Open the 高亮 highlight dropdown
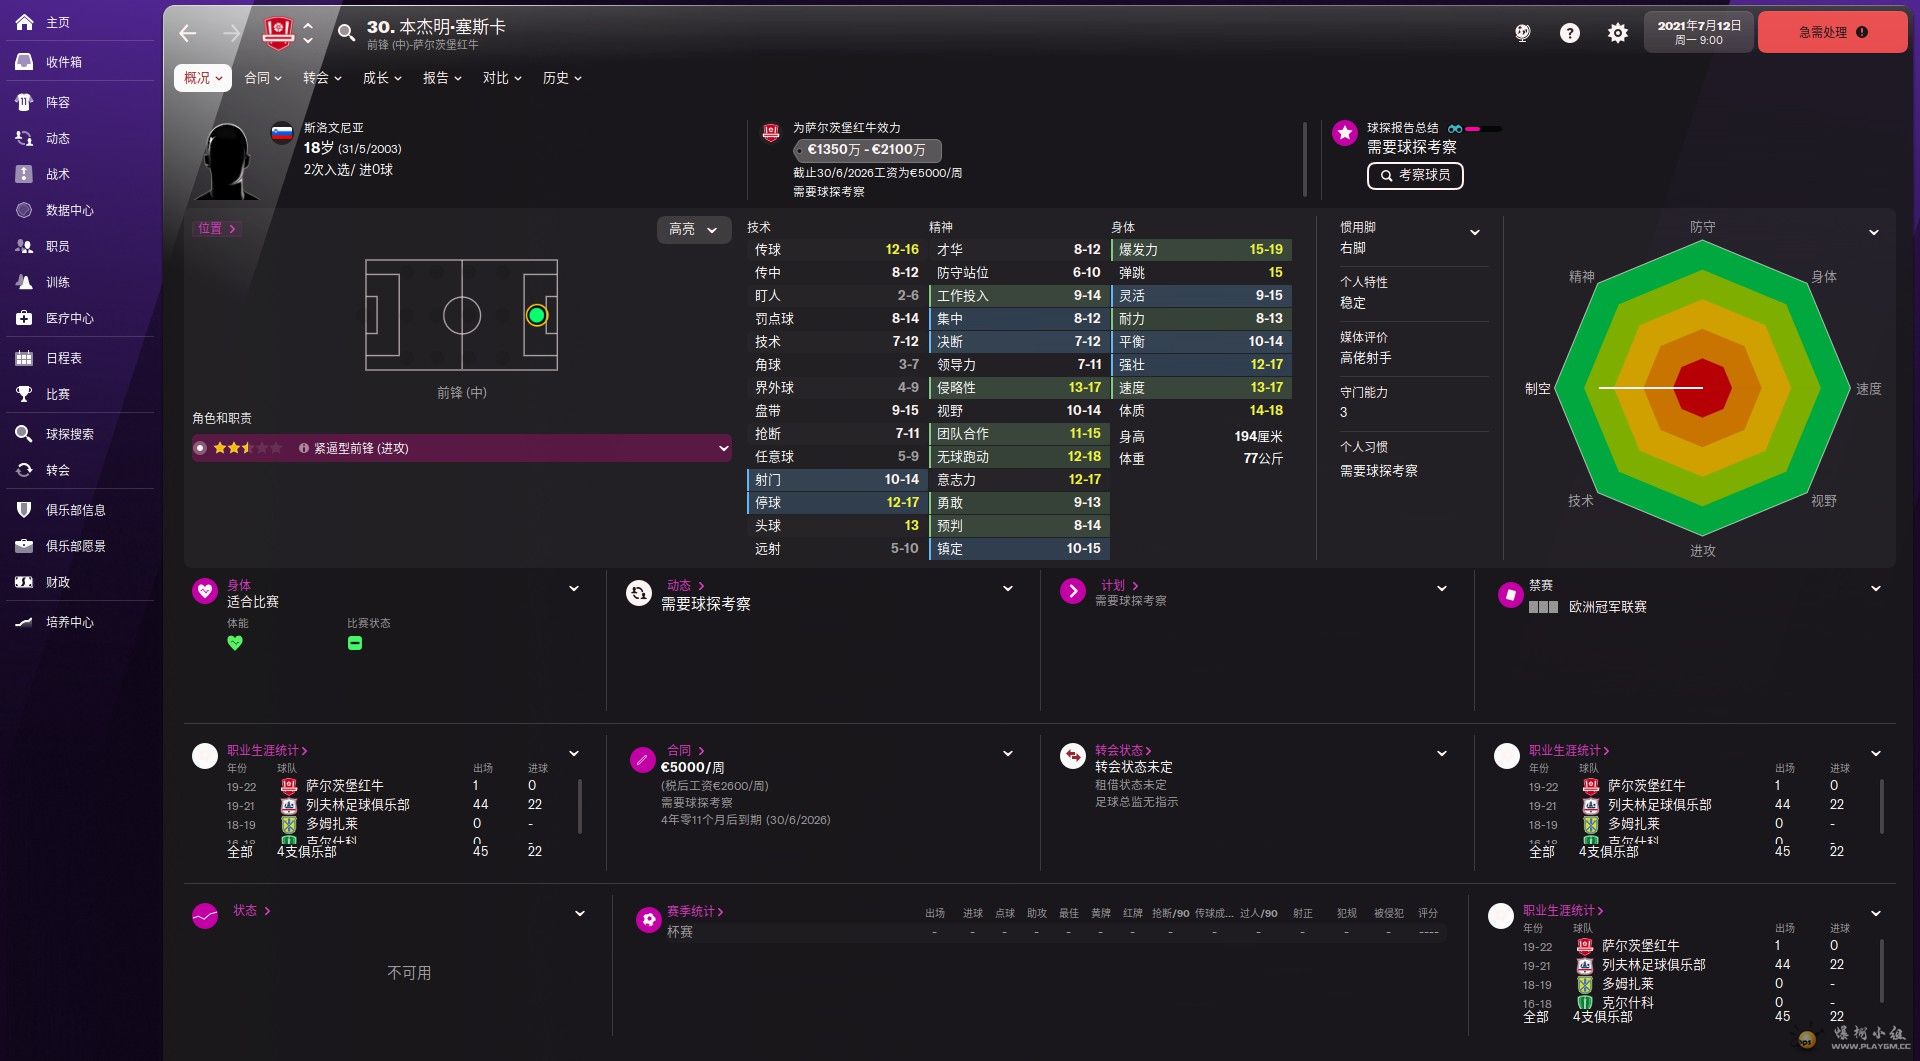 tap(693, 229)
